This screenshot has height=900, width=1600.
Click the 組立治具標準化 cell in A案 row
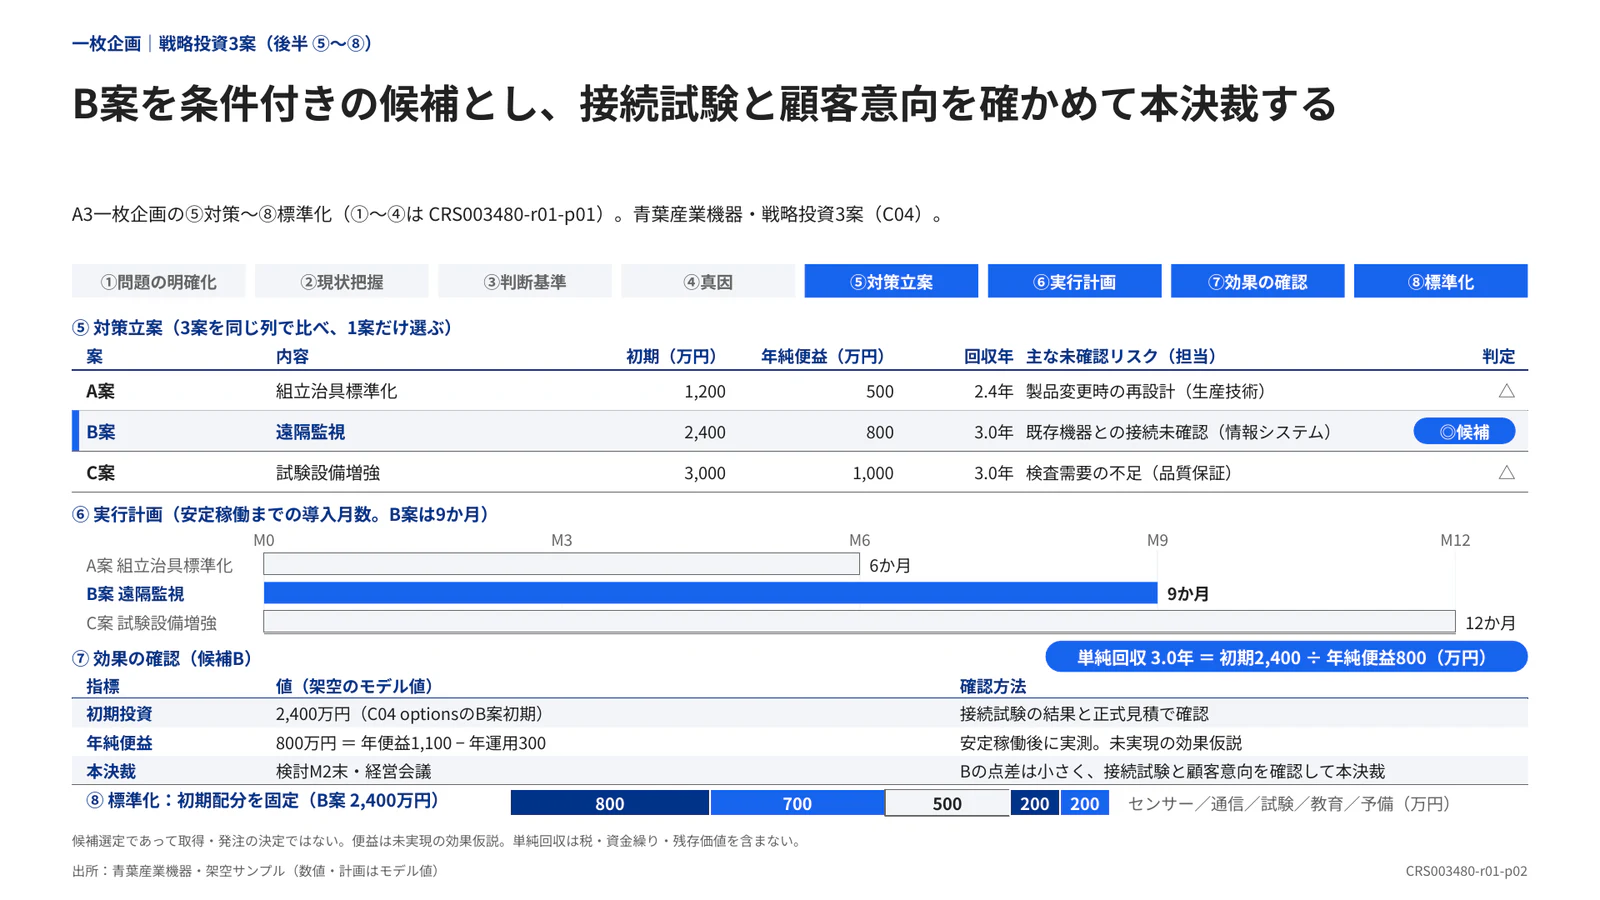(336, 391)
